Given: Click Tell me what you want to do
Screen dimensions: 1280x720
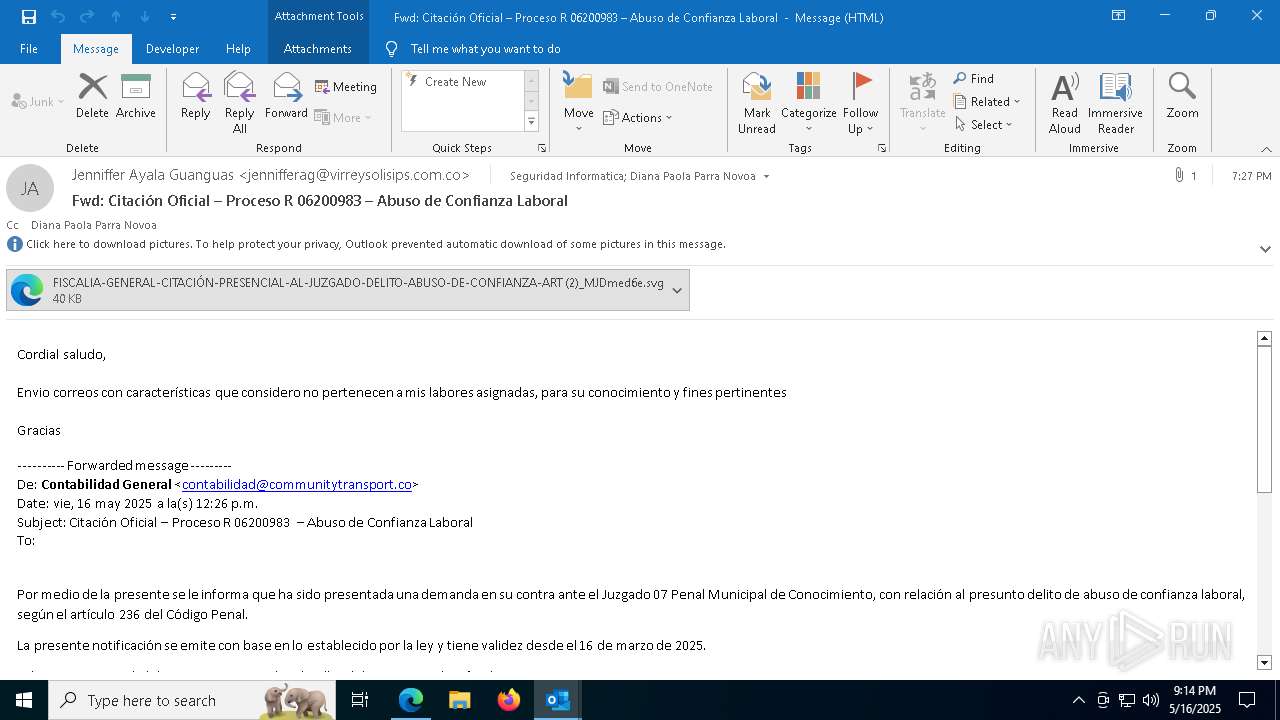Looking at the screenshot, I should (x=485, y=48).
